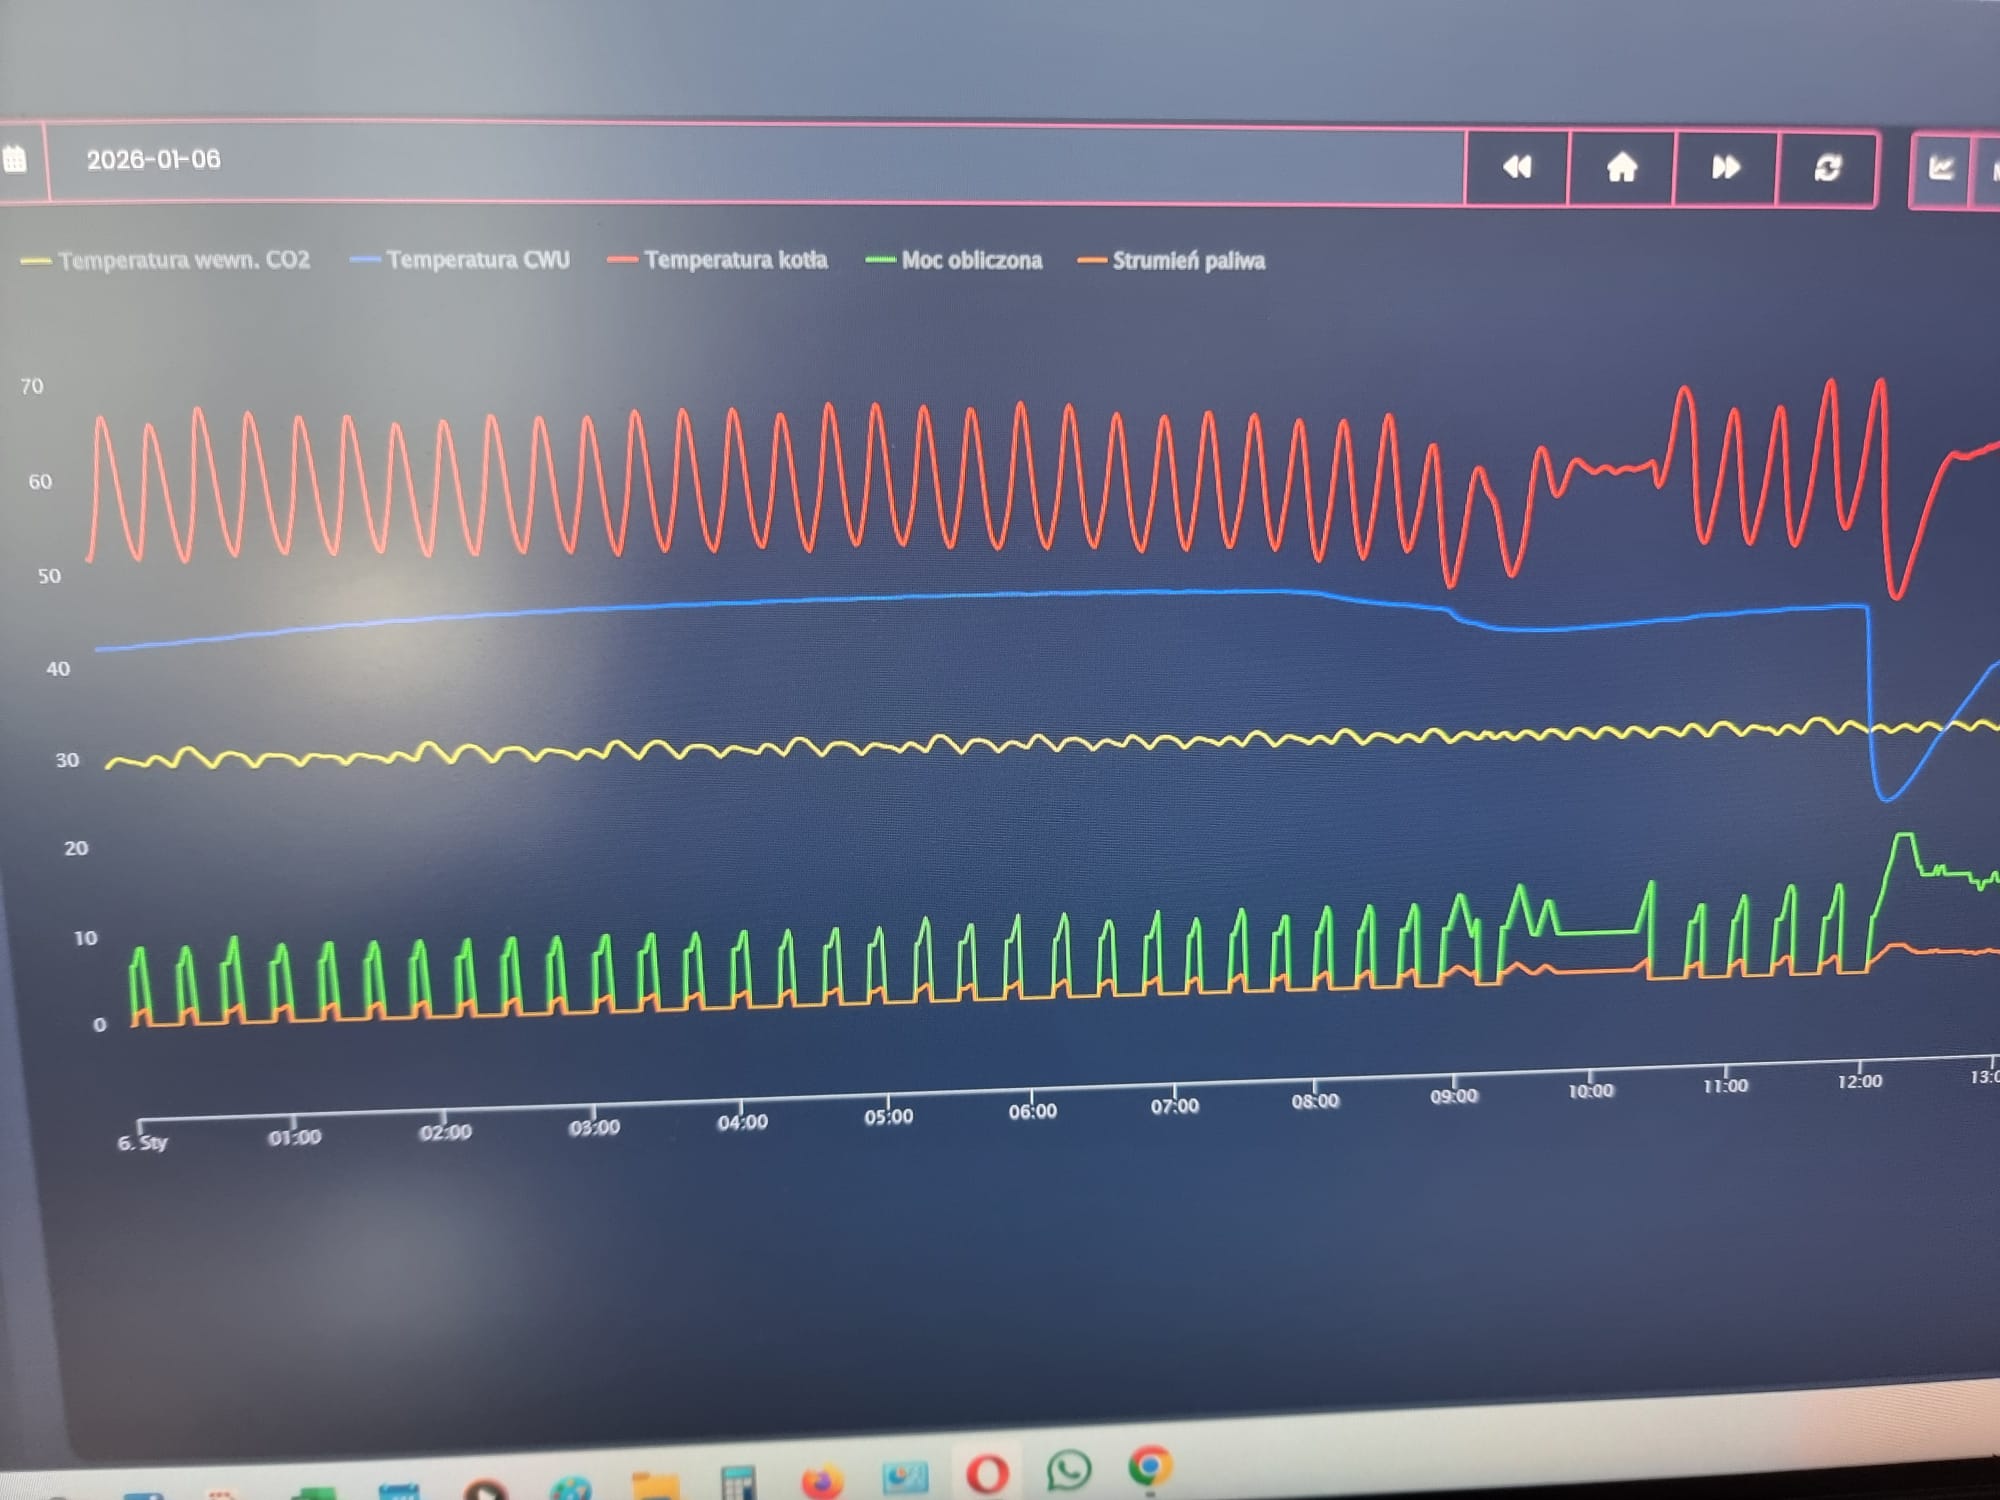Screen dimensions: 2000x1500
Task: Open the calendar picker icon
Action: pos(15,160)
